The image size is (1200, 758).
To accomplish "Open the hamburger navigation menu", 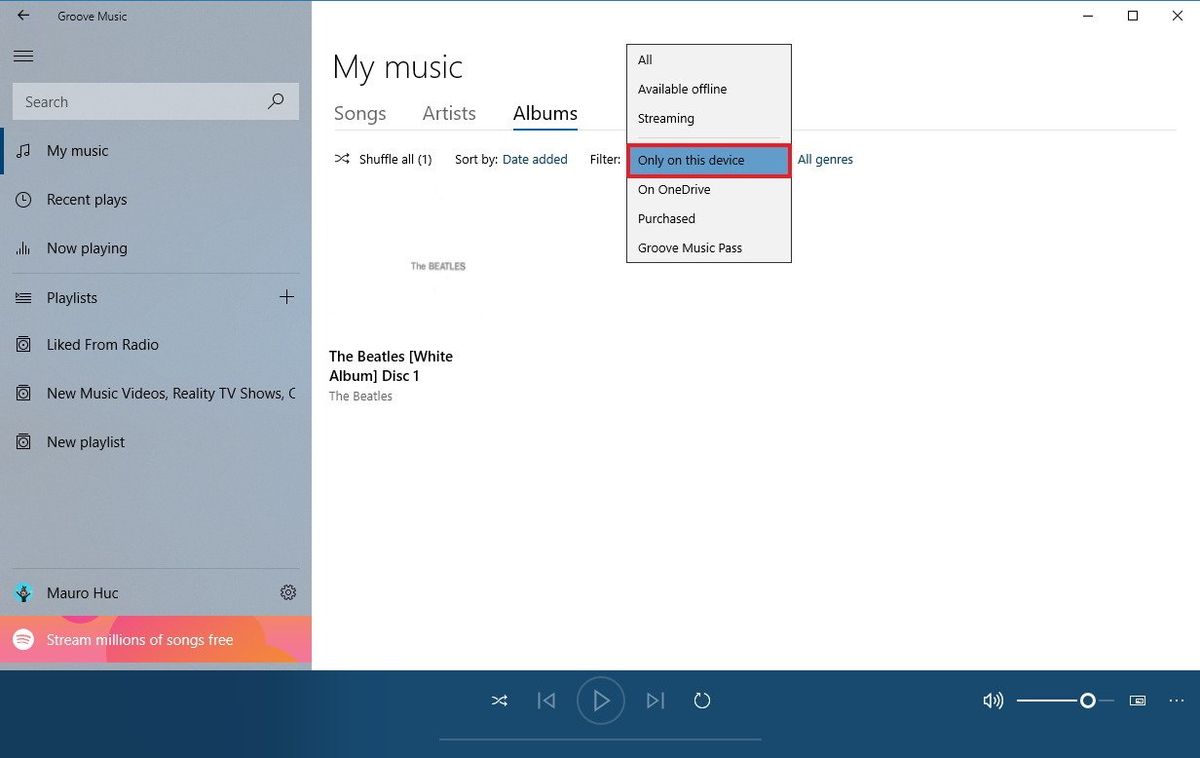I will click(23, 56).
